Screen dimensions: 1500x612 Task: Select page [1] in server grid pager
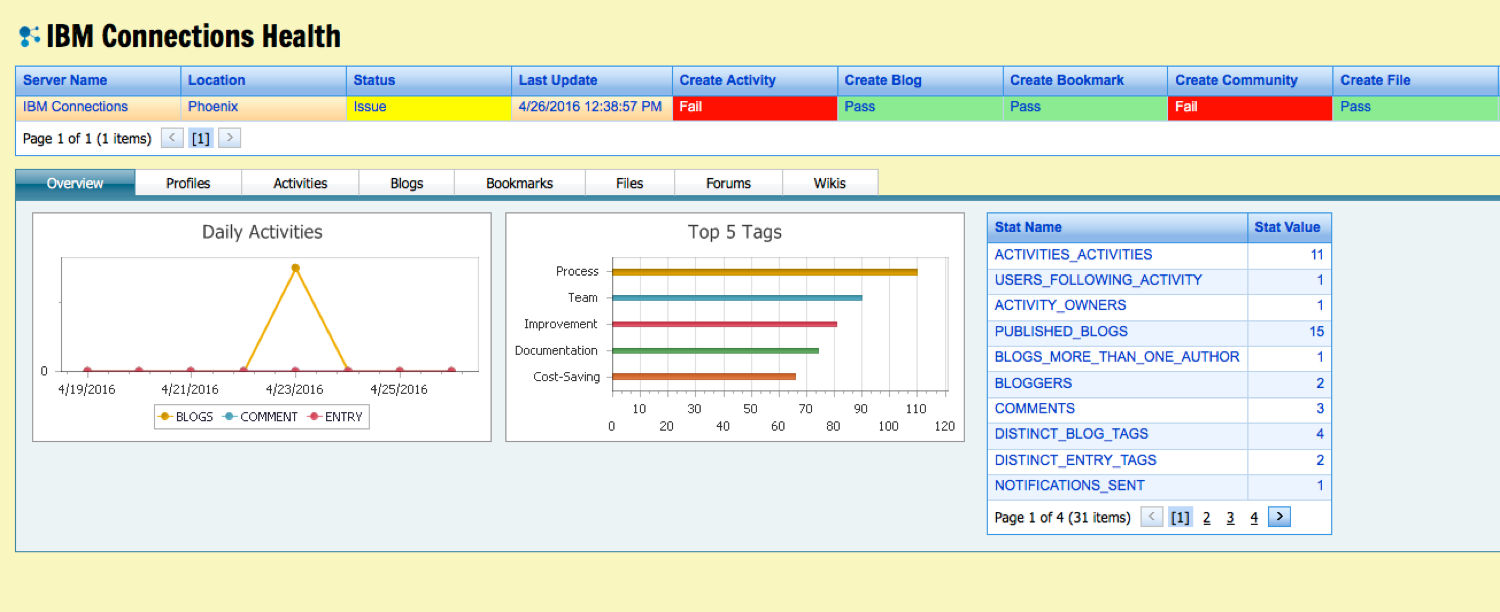(200, 139)
